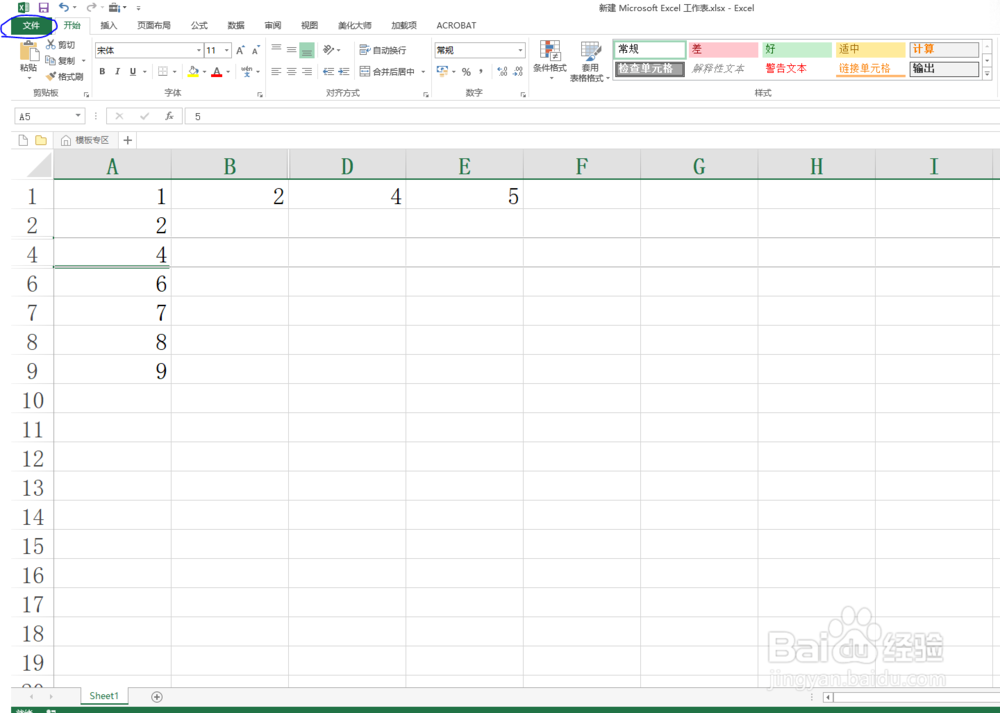Toggle center text alignment
Screen dimensions: 1000x713
click(291, 71)
